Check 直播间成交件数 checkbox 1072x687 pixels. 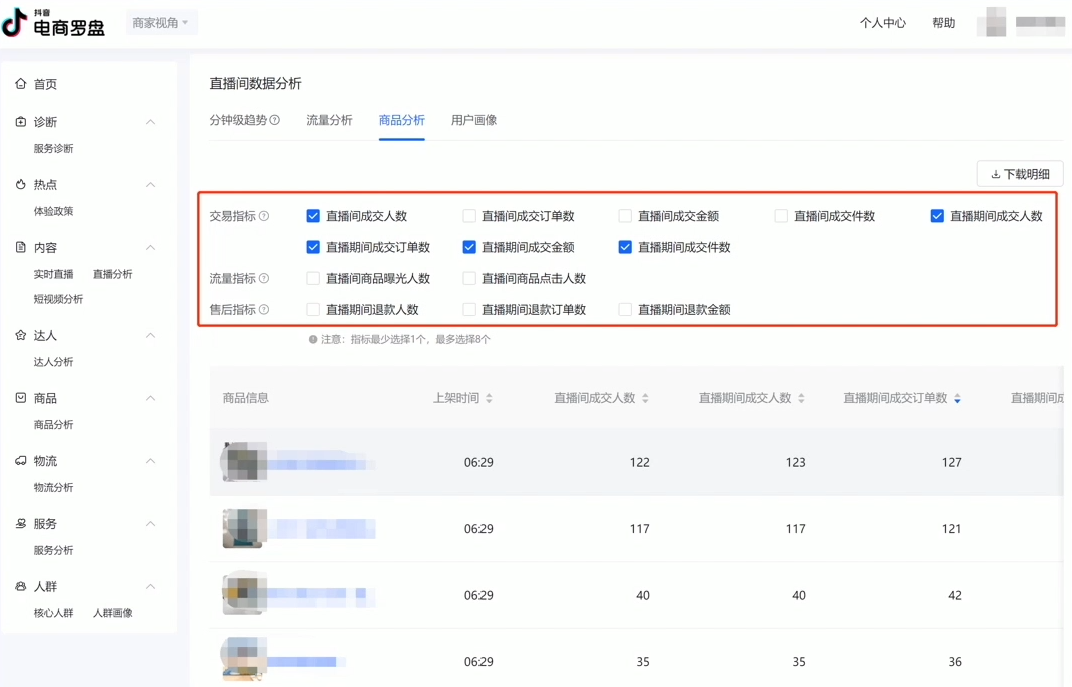(x=781, y=216)
